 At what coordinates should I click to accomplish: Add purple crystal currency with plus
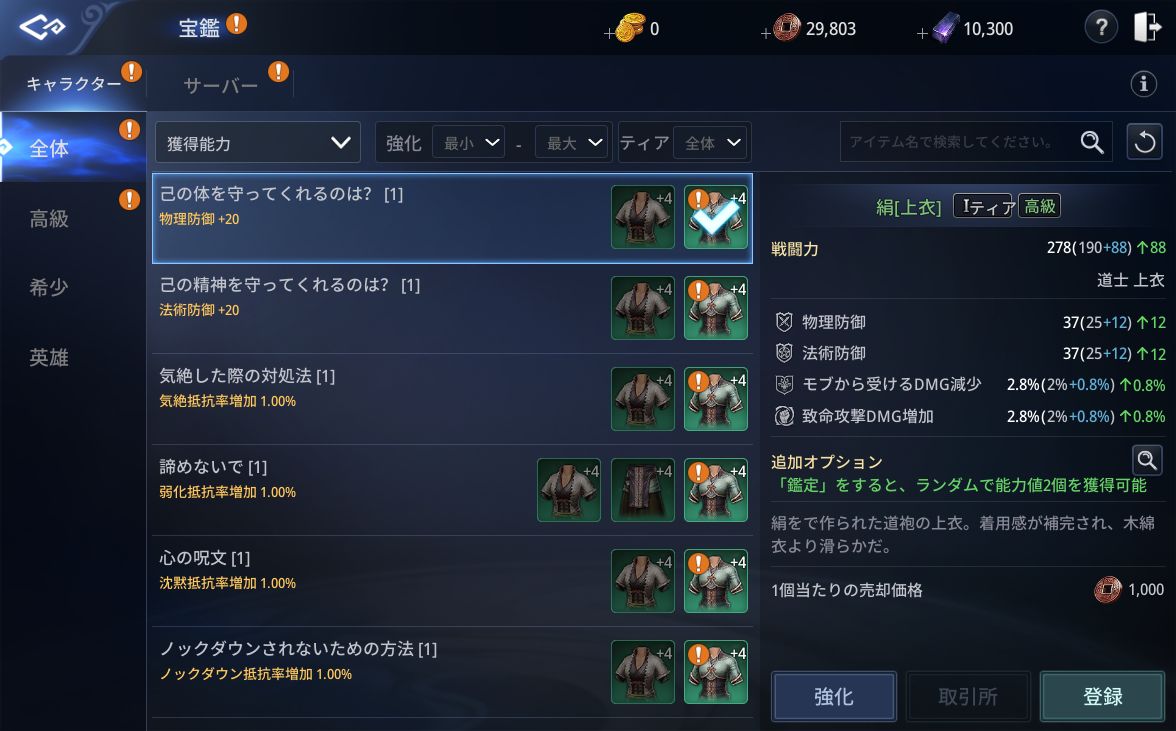[x=922, y=33]
